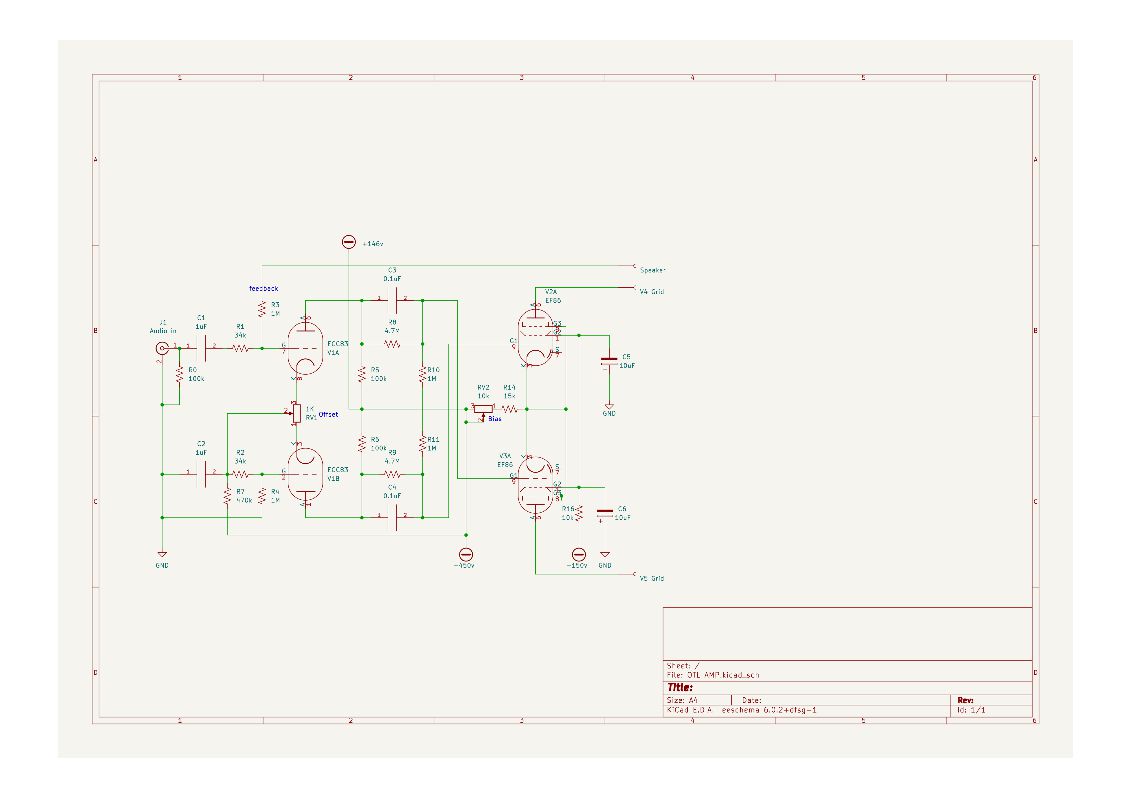Select the V3A EF86 pentode symbol
This screenshot has width=1123, height=794.
tap(536, 485)
